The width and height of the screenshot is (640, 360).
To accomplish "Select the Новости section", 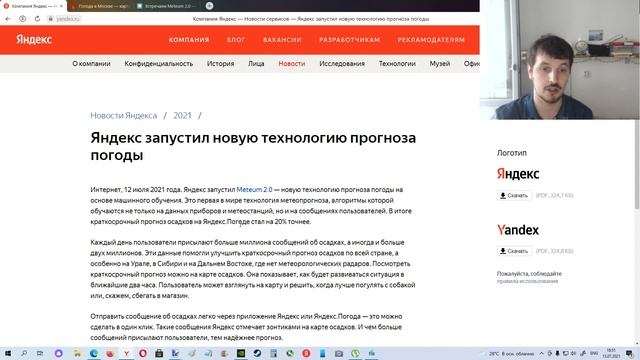I will point(292,64).
